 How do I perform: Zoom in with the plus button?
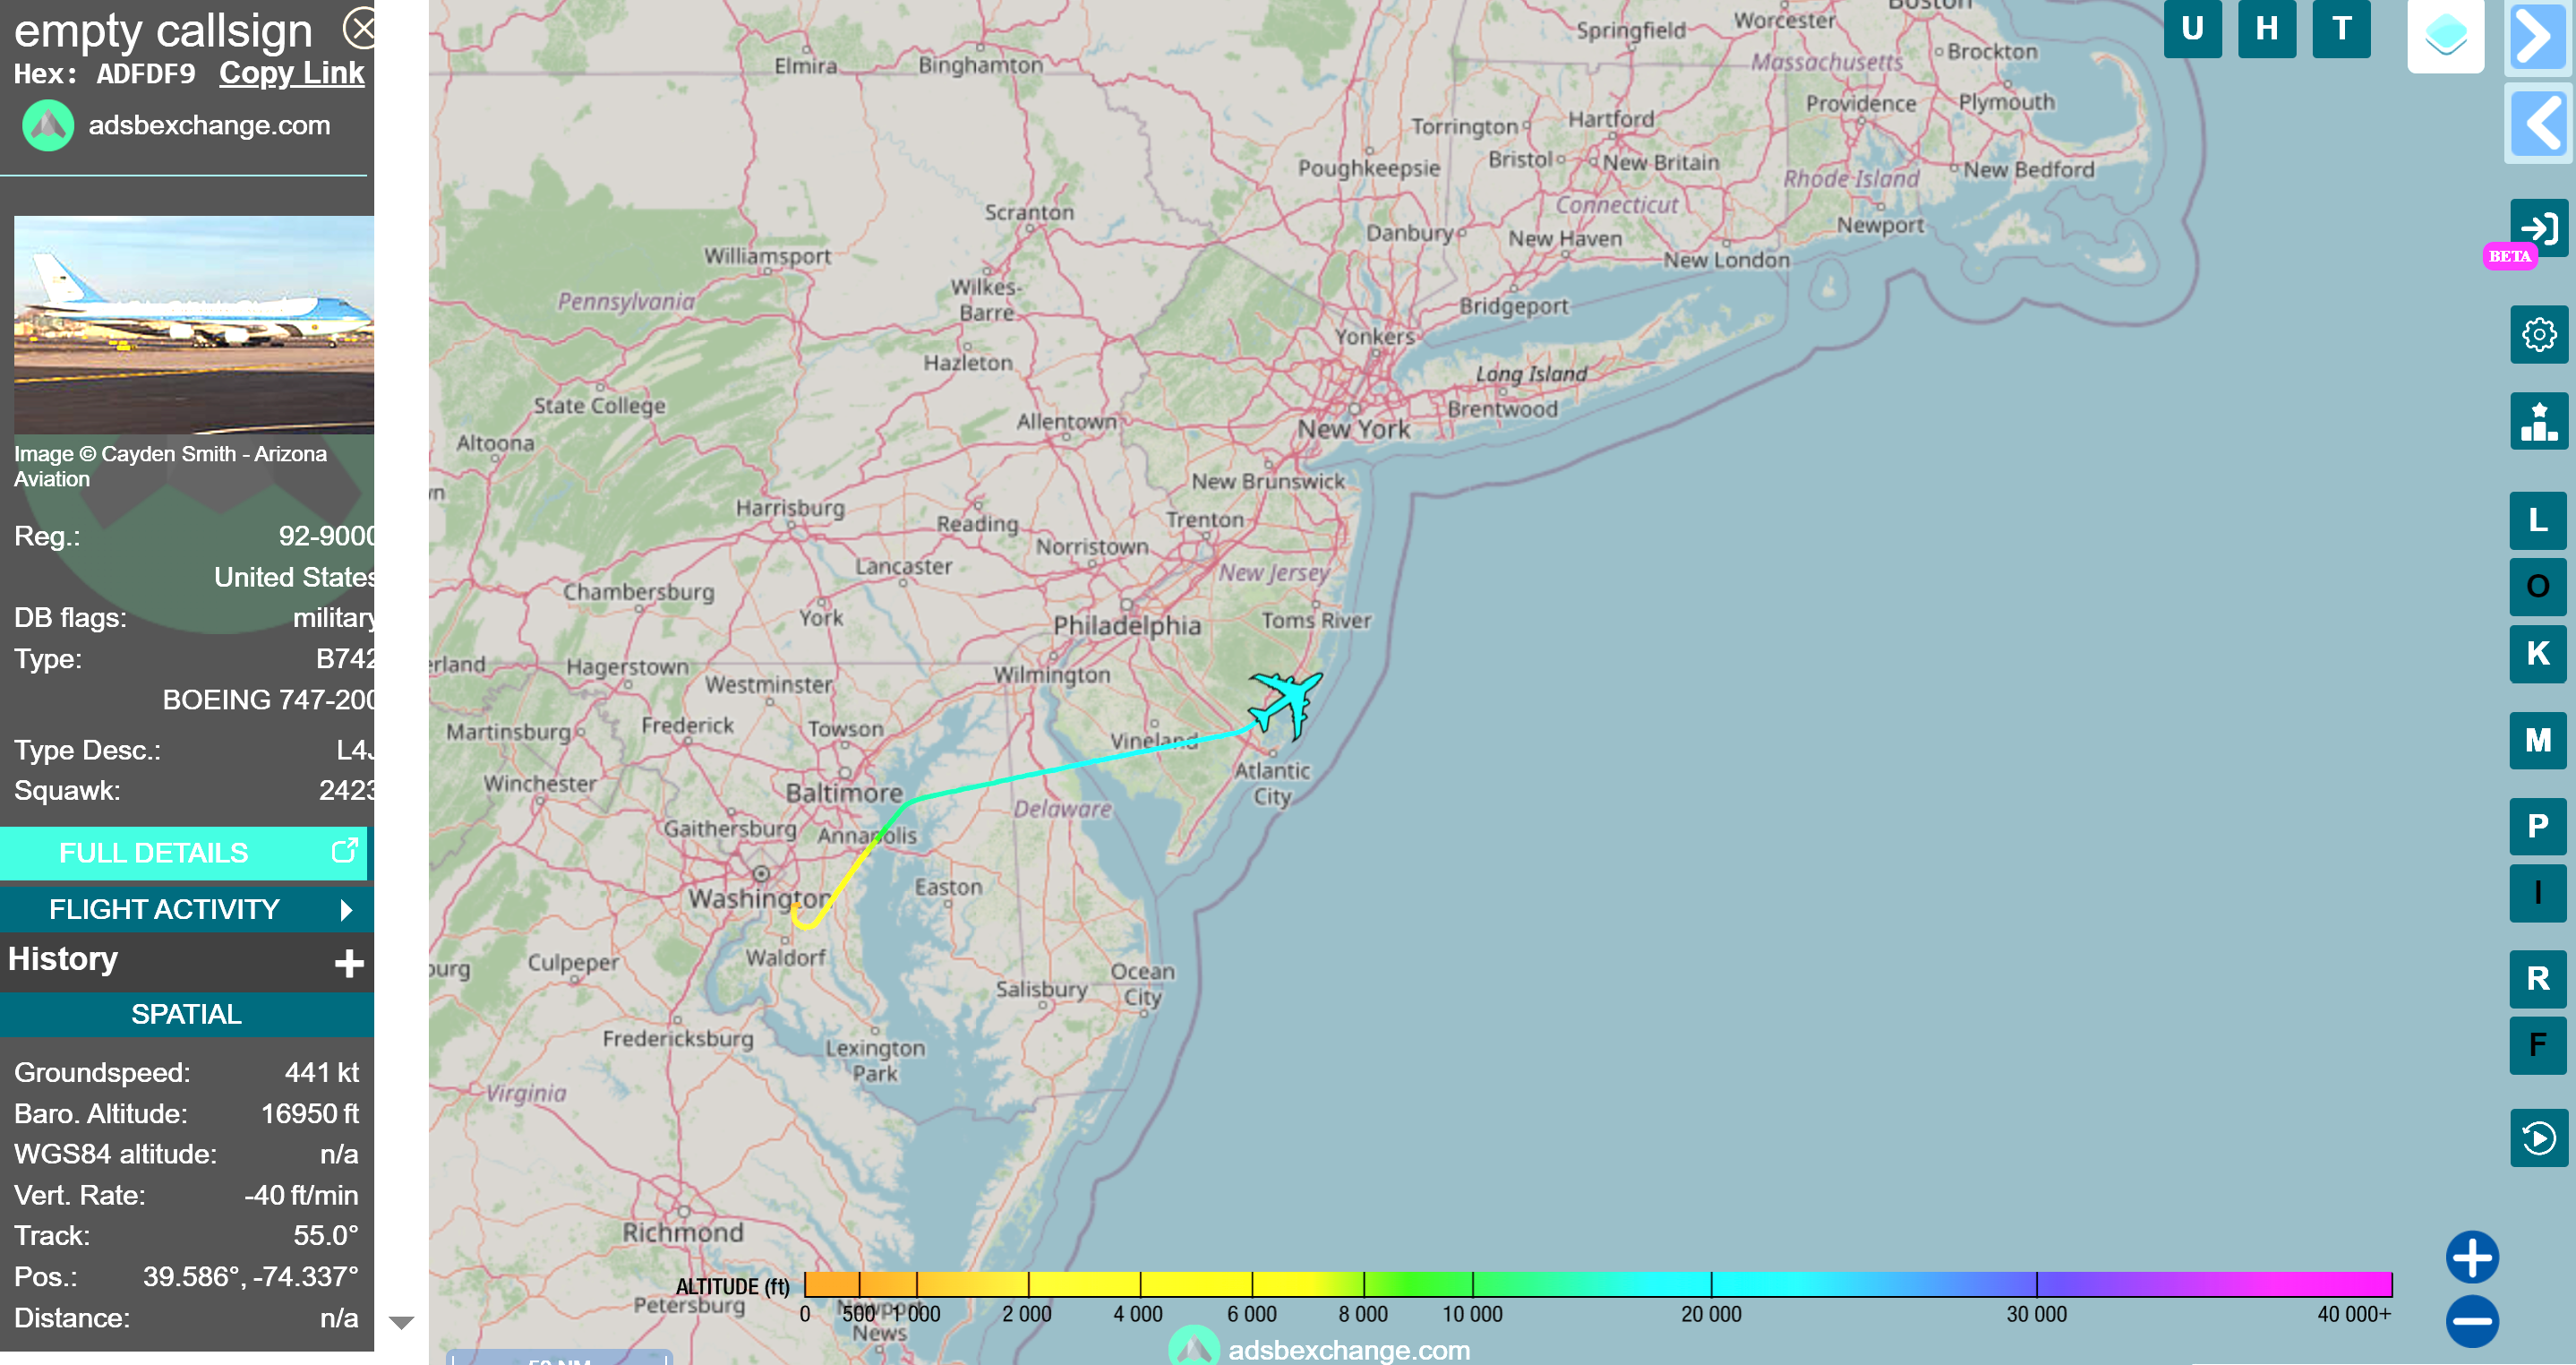coord(2471,1257)
